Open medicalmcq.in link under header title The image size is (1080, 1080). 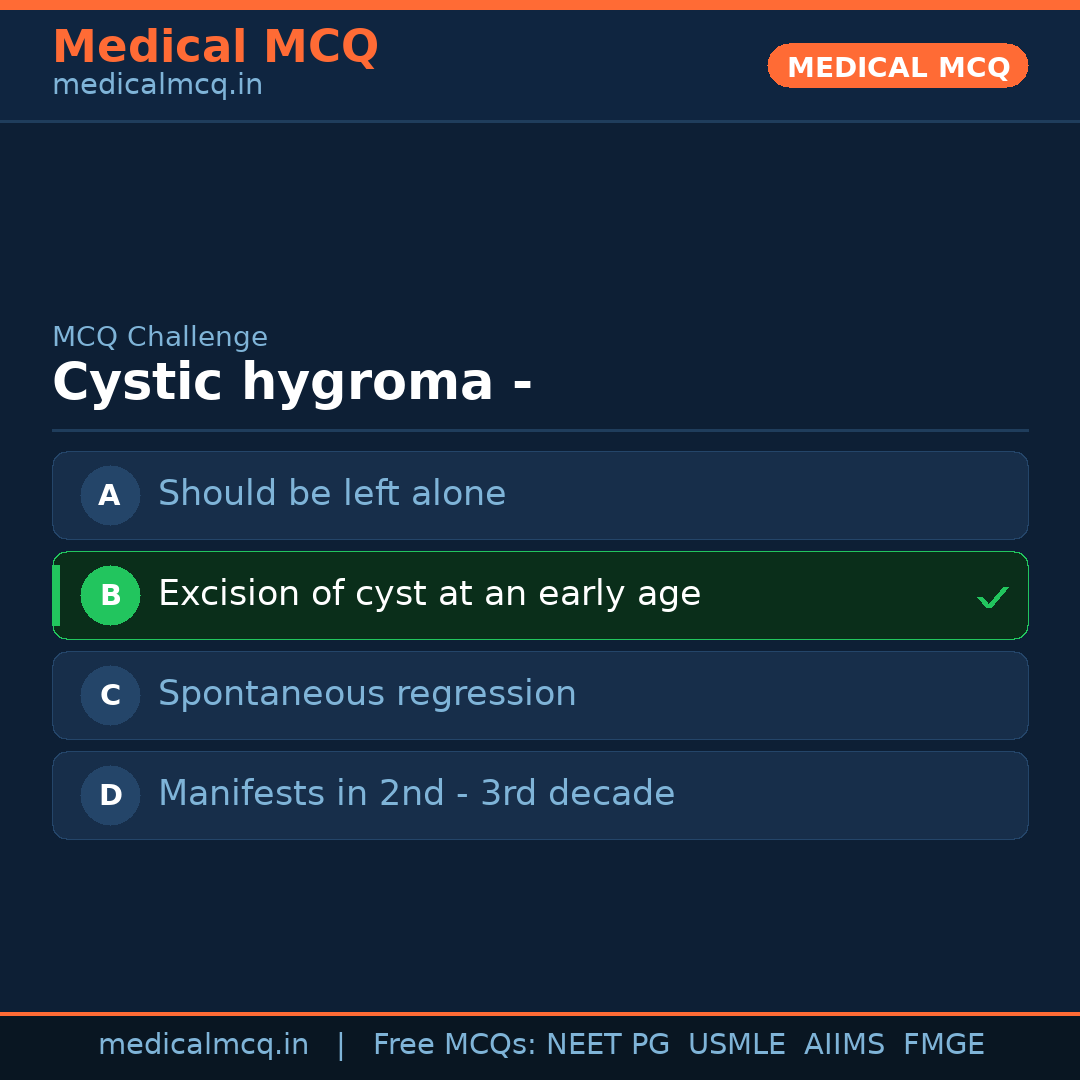click(157, 85)
